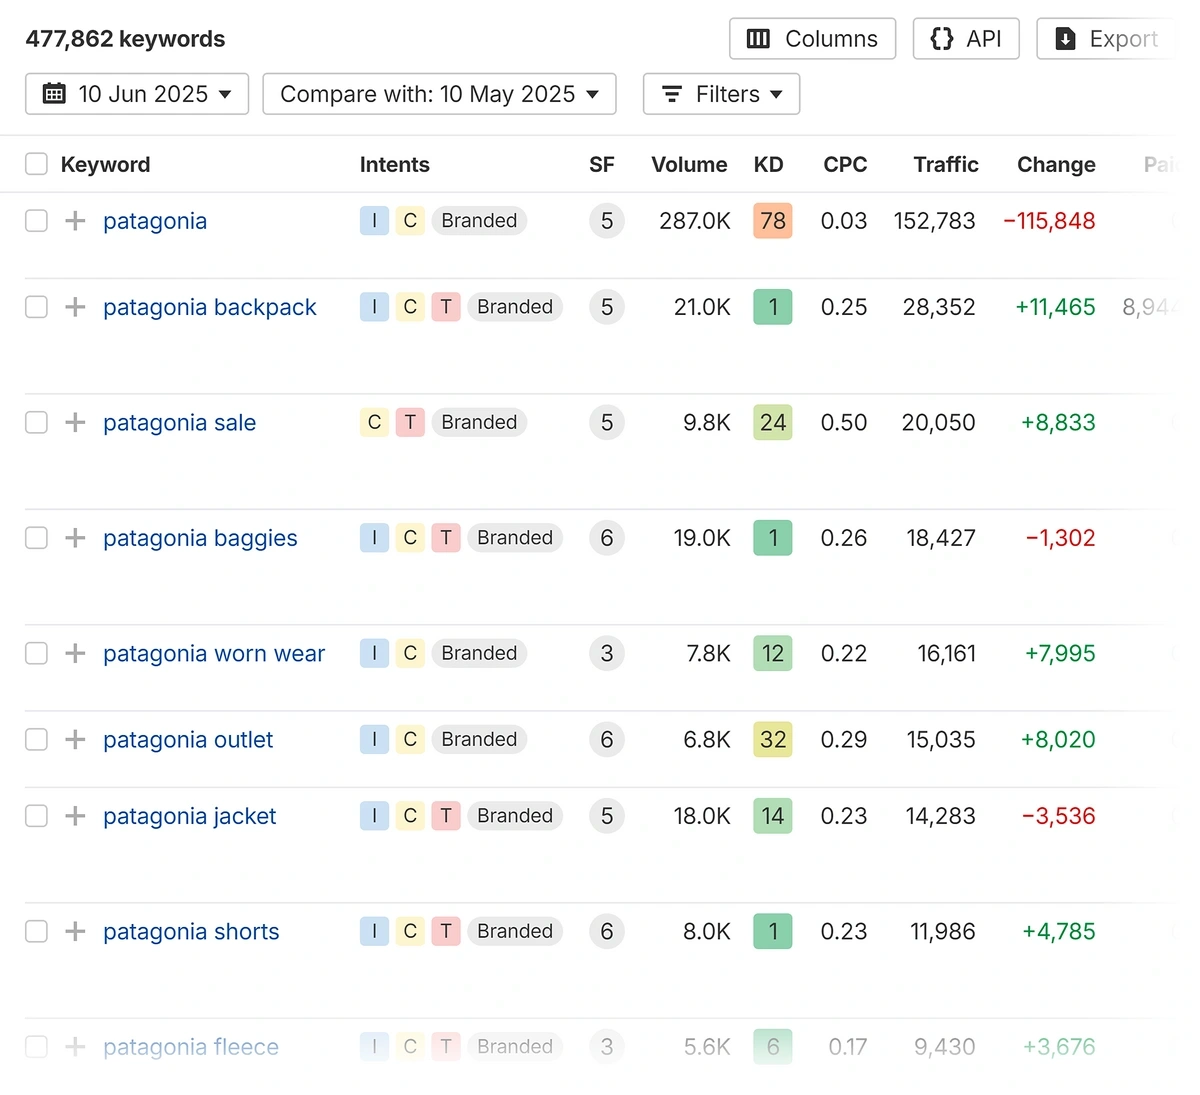Viewport: 1200px width, 1095px height.
Task: Toggle the select-all checkbox beside Keyword
Action: pos(36,164)
